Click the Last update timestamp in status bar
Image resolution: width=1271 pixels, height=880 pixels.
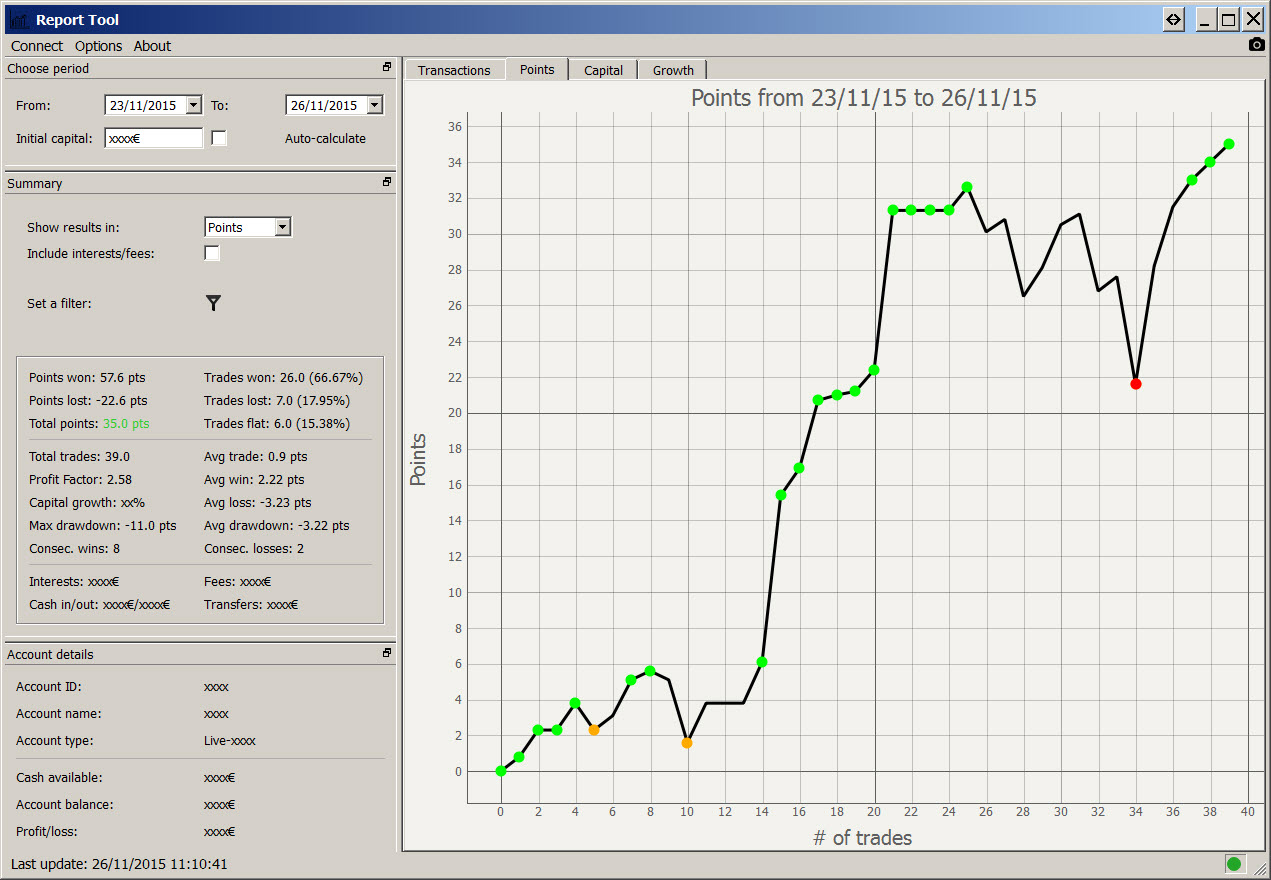pyautogui.click(x=119, y=864)
